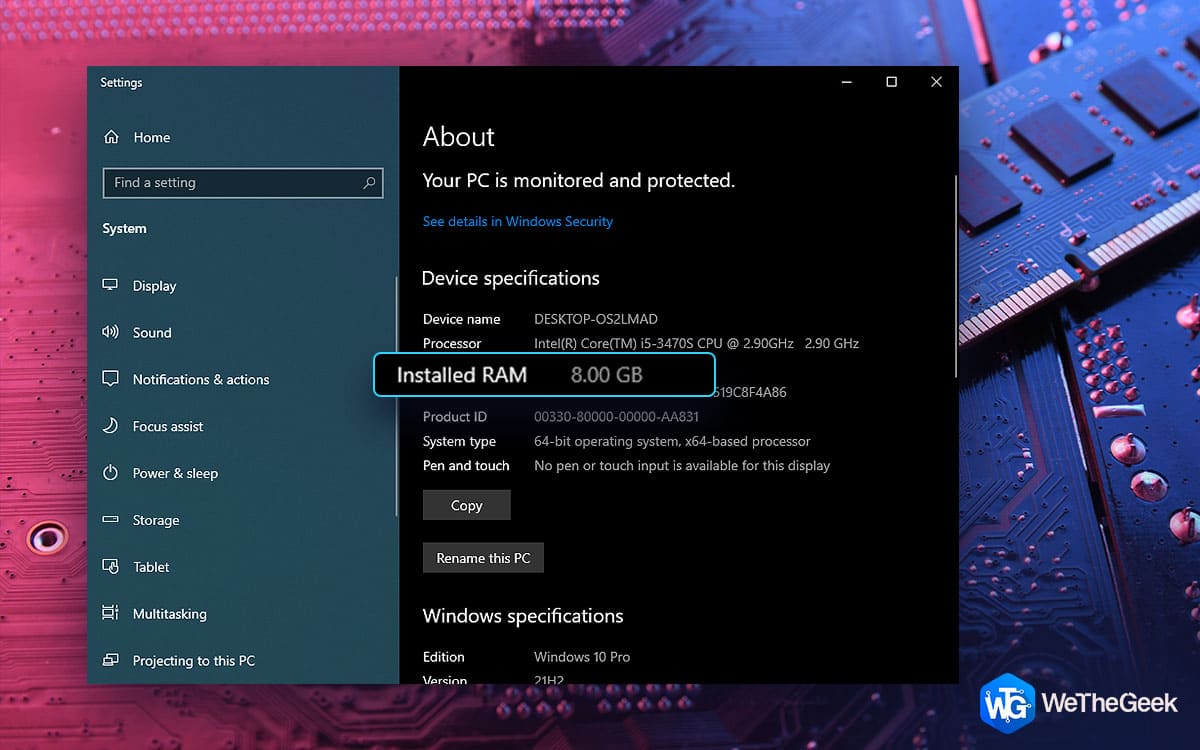Viewport: 1200px width, 750px height.
Task: Click the About page title
Action: point(459,137)
